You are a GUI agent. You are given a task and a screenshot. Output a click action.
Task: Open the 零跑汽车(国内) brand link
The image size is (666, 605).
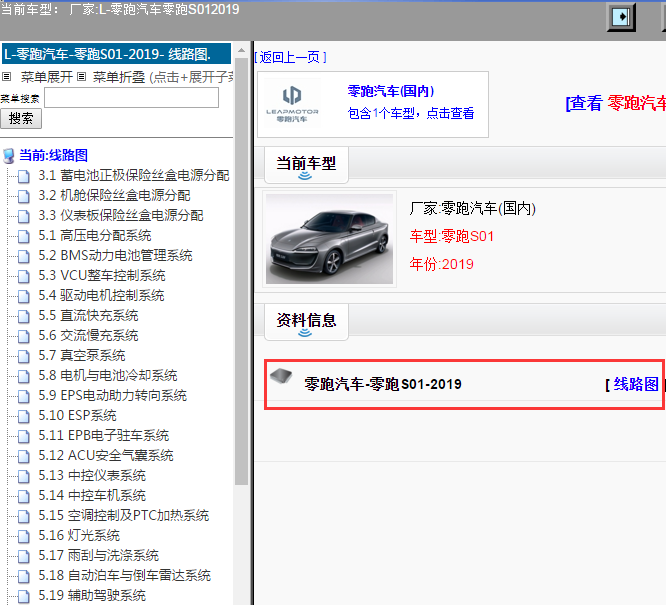390,91
